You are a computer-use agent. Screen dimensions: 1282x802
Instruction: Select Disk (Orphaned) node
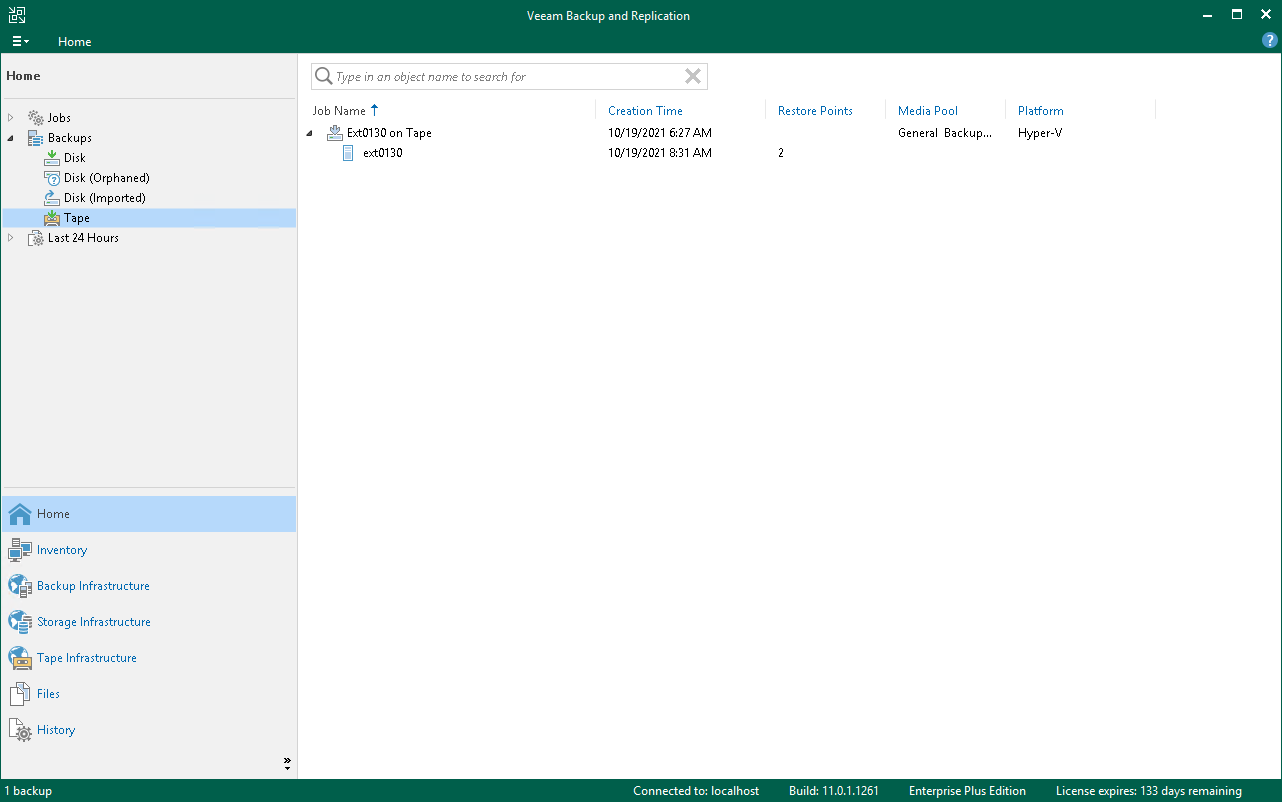click(107, 178)
